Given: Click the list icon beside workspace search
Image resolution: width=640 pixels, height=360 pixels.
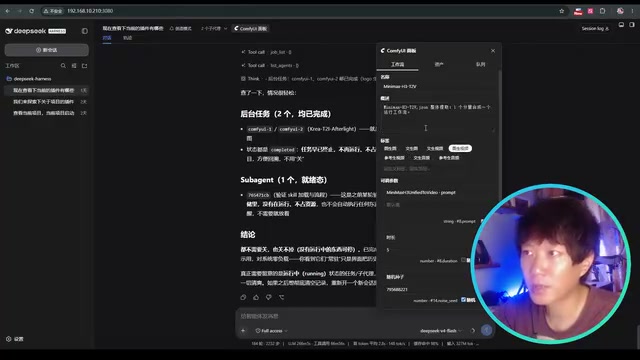Looking at the screenshot, I should pos(74,66).
